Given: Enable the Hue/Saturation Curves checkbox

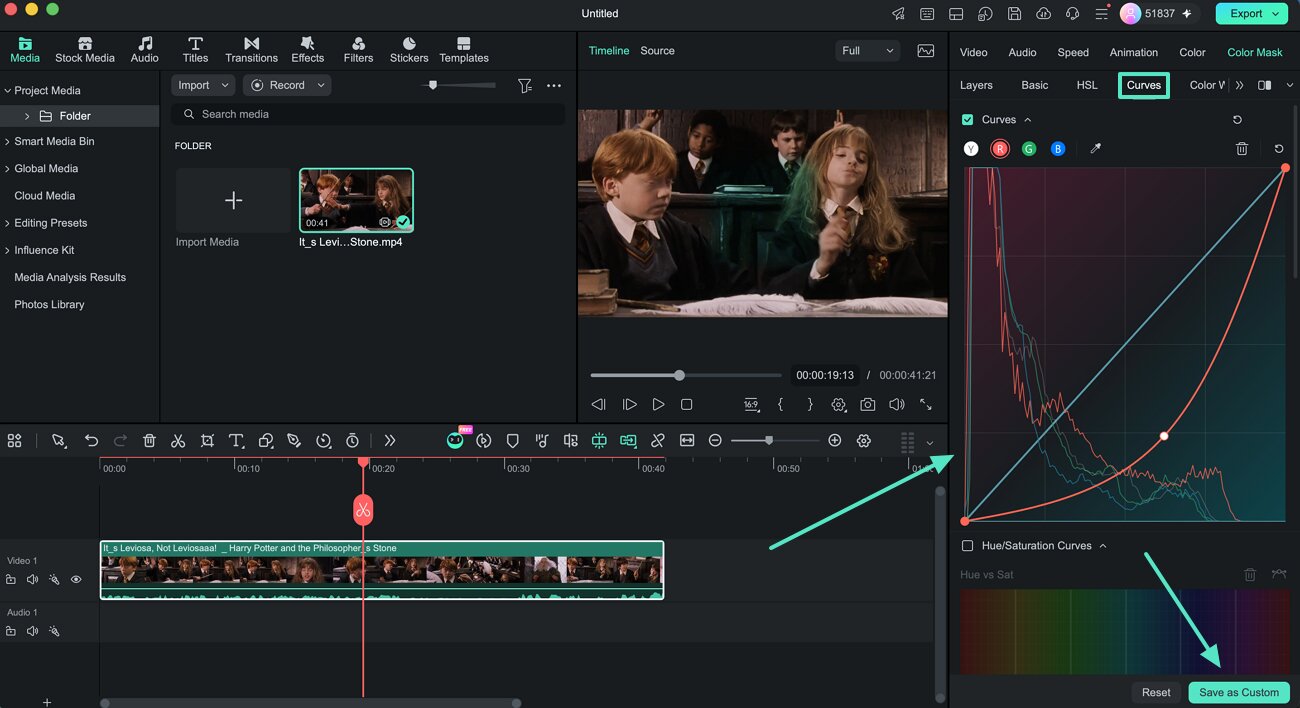Looking at the screenshot, I should (967, 546).
